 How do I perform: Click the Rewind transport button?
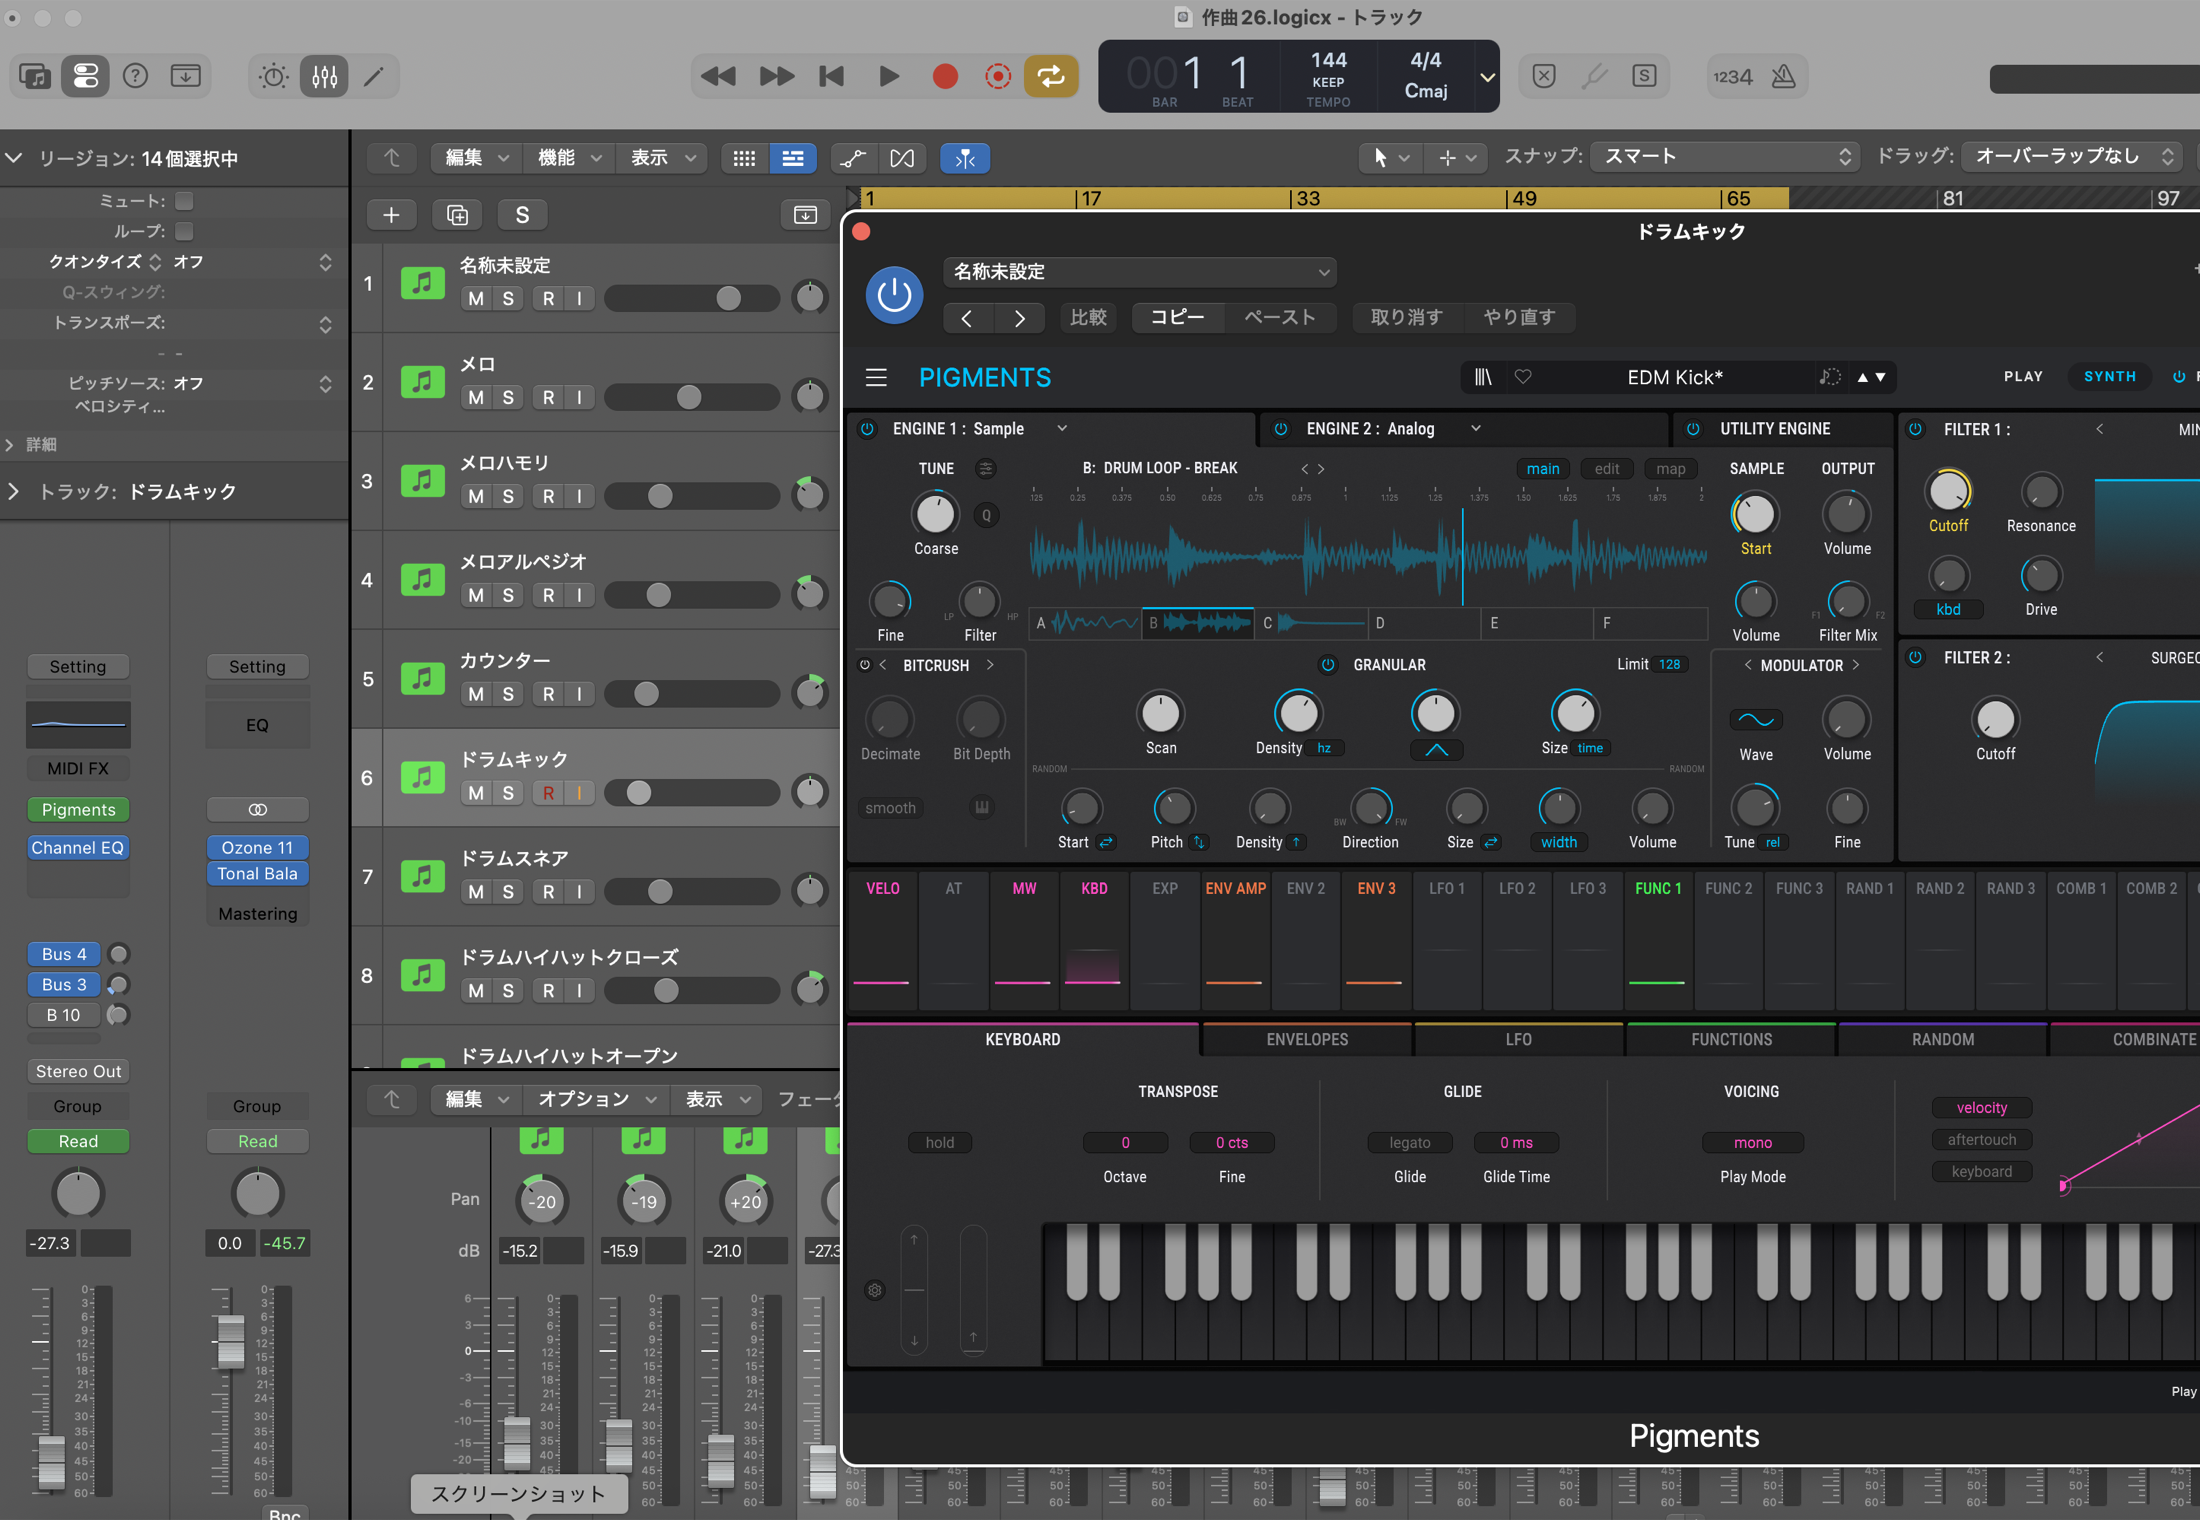718,76
